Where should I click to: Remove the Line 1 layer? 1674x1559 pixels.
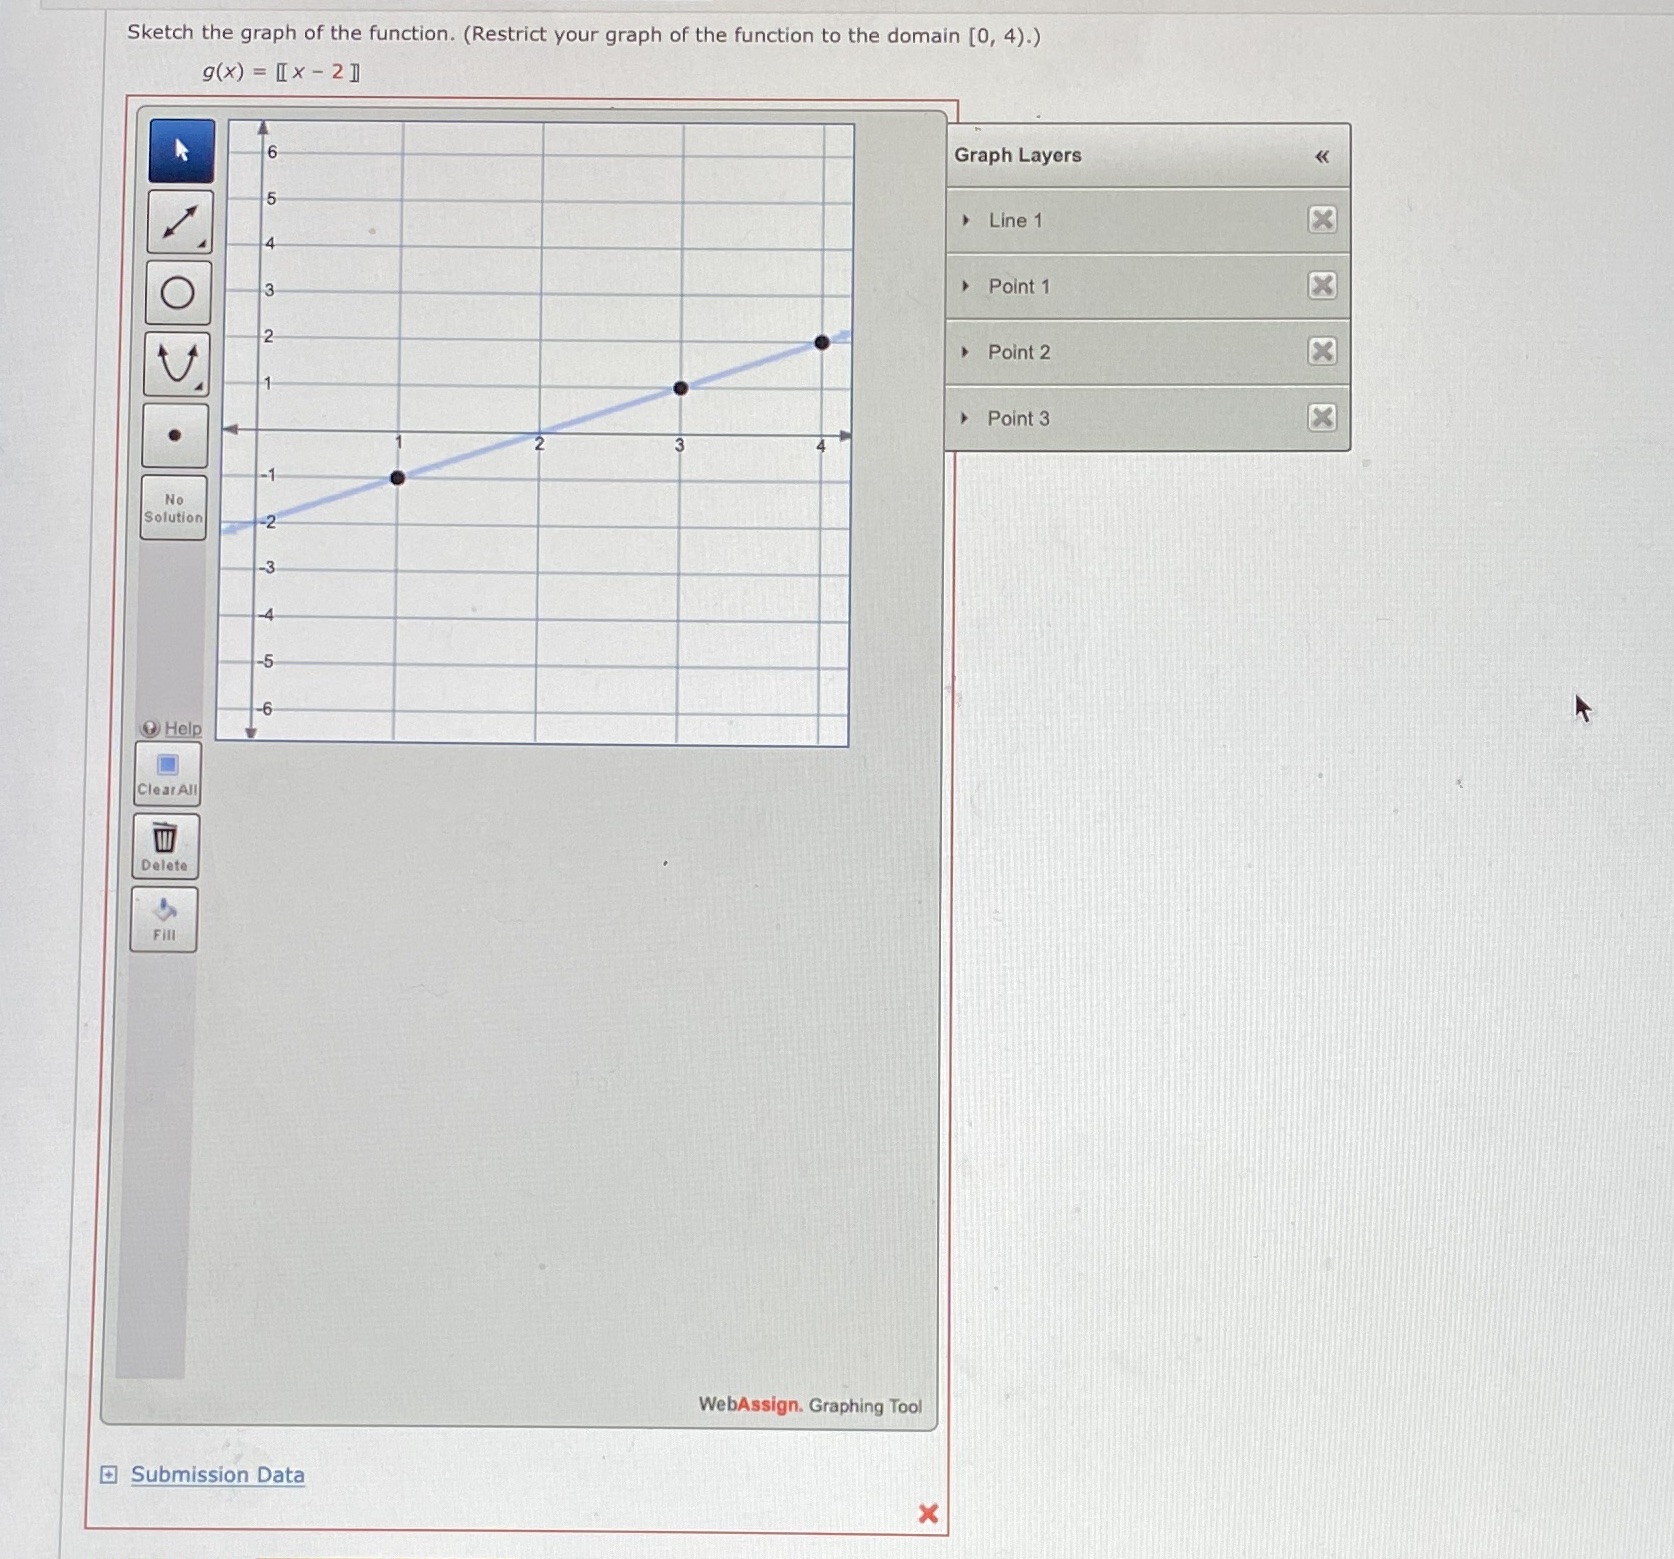(x=1322, y=219)
